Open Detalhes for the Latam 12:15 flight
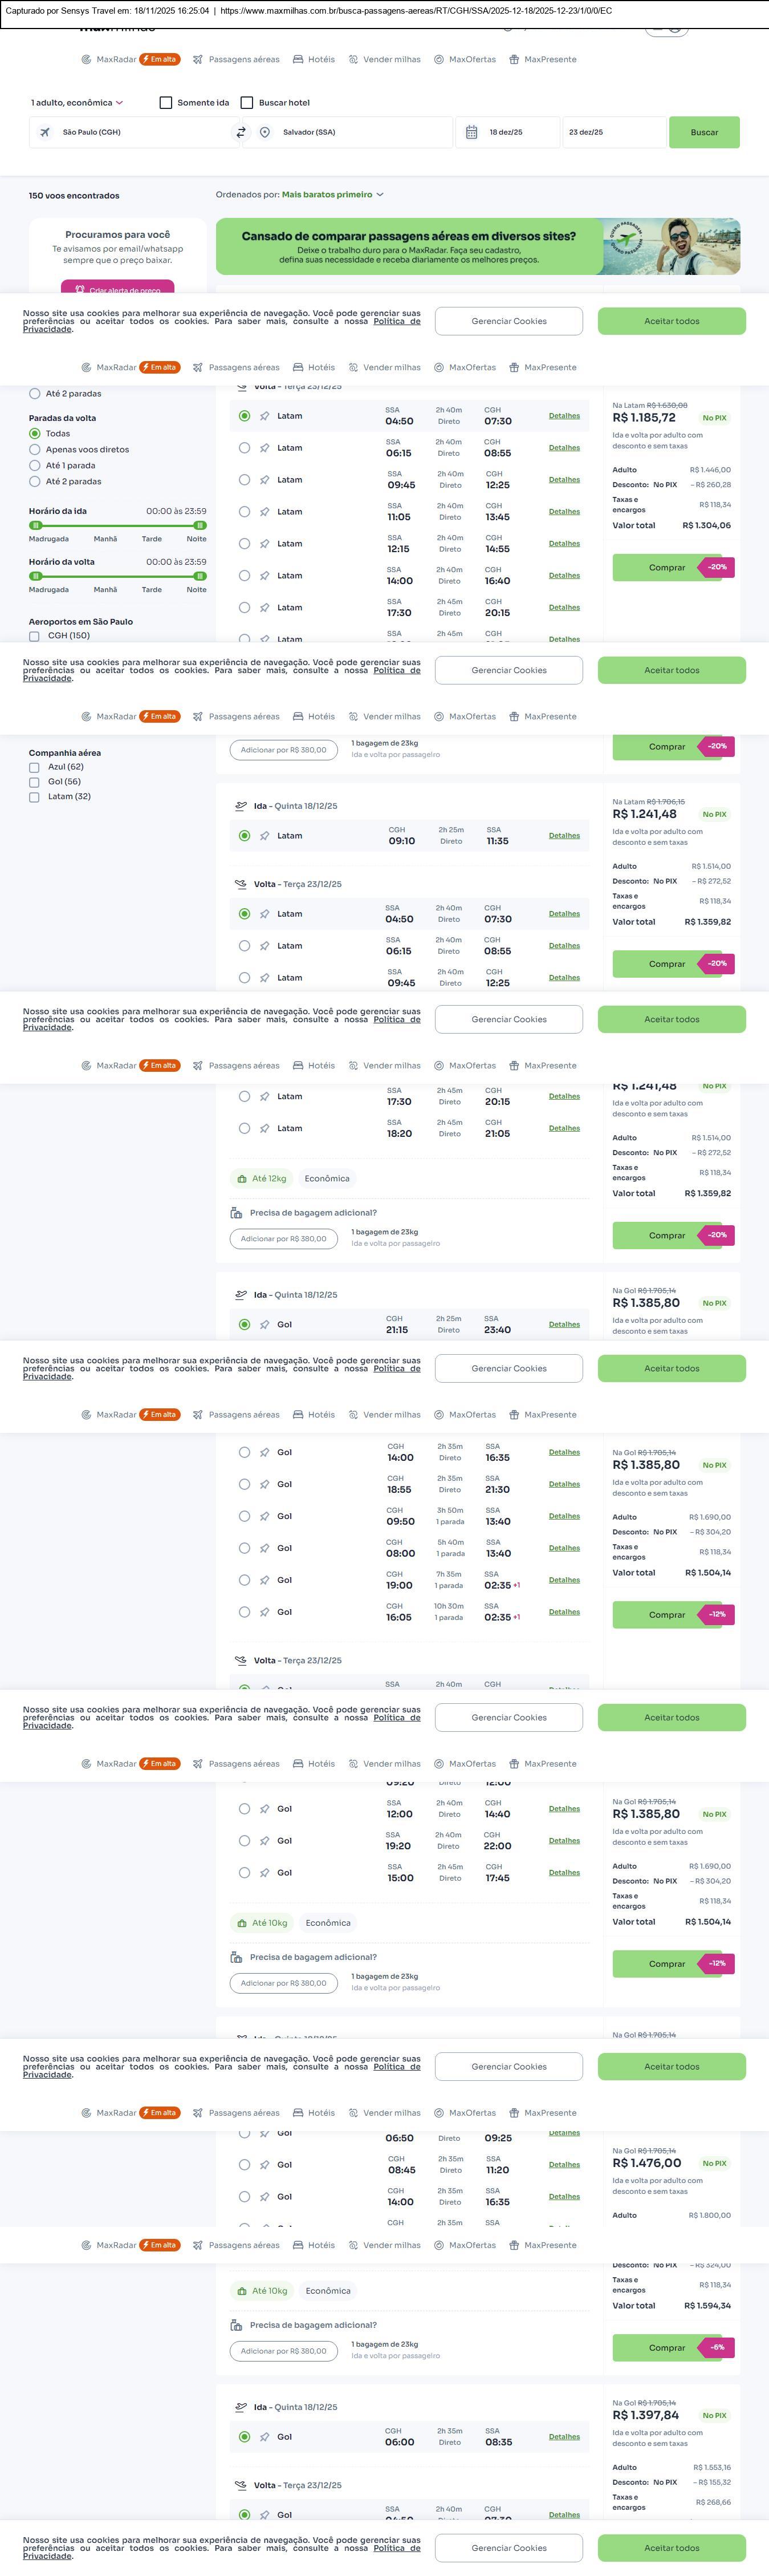The height and width of the screenshot is (2576, 769). pyautogui.click(x=564, y=544)
